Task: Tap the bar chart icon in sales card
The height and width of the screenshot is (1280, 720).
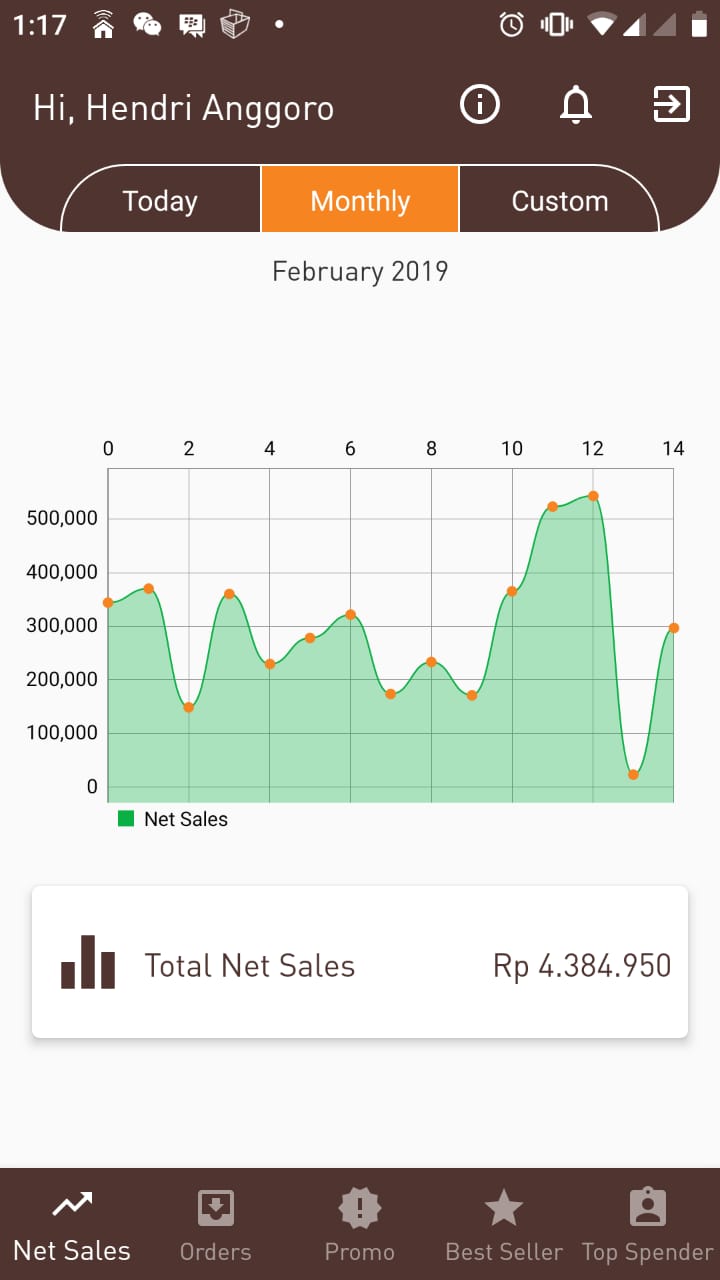Action: tap(88, 962)
